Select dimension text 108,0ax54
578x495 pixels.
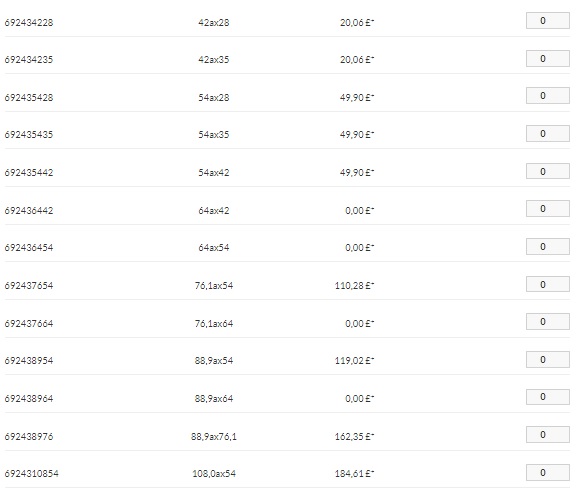[x=214, y=474]
